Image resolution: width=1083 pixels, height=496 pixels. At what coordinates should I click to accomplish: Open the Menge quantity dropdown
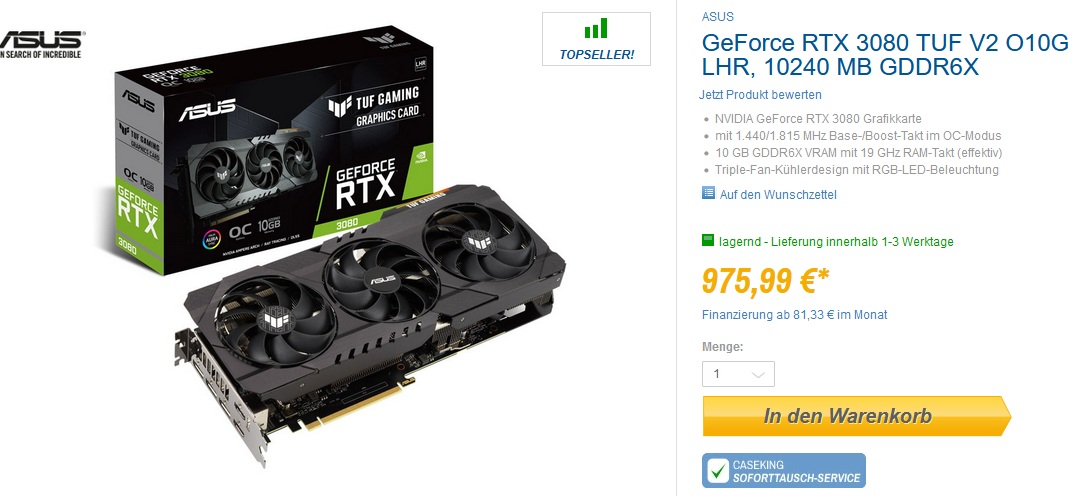738,374
